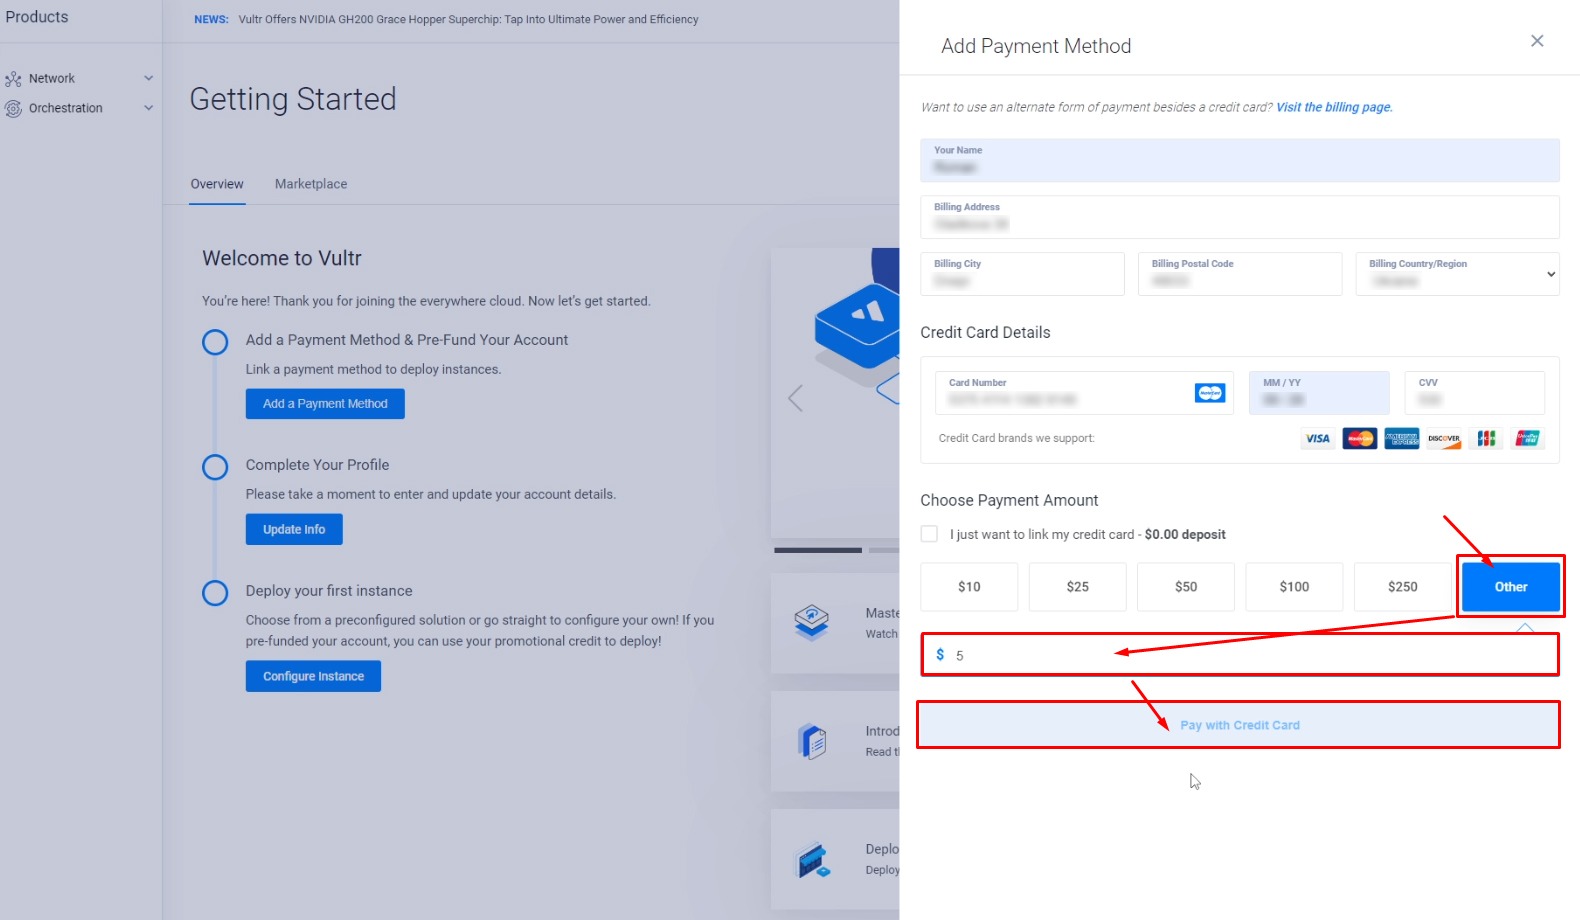This screenshot has width=1580, height=920.
Task: Click the Add Payment Method panel title
Action: click(x=1036, y=46)
